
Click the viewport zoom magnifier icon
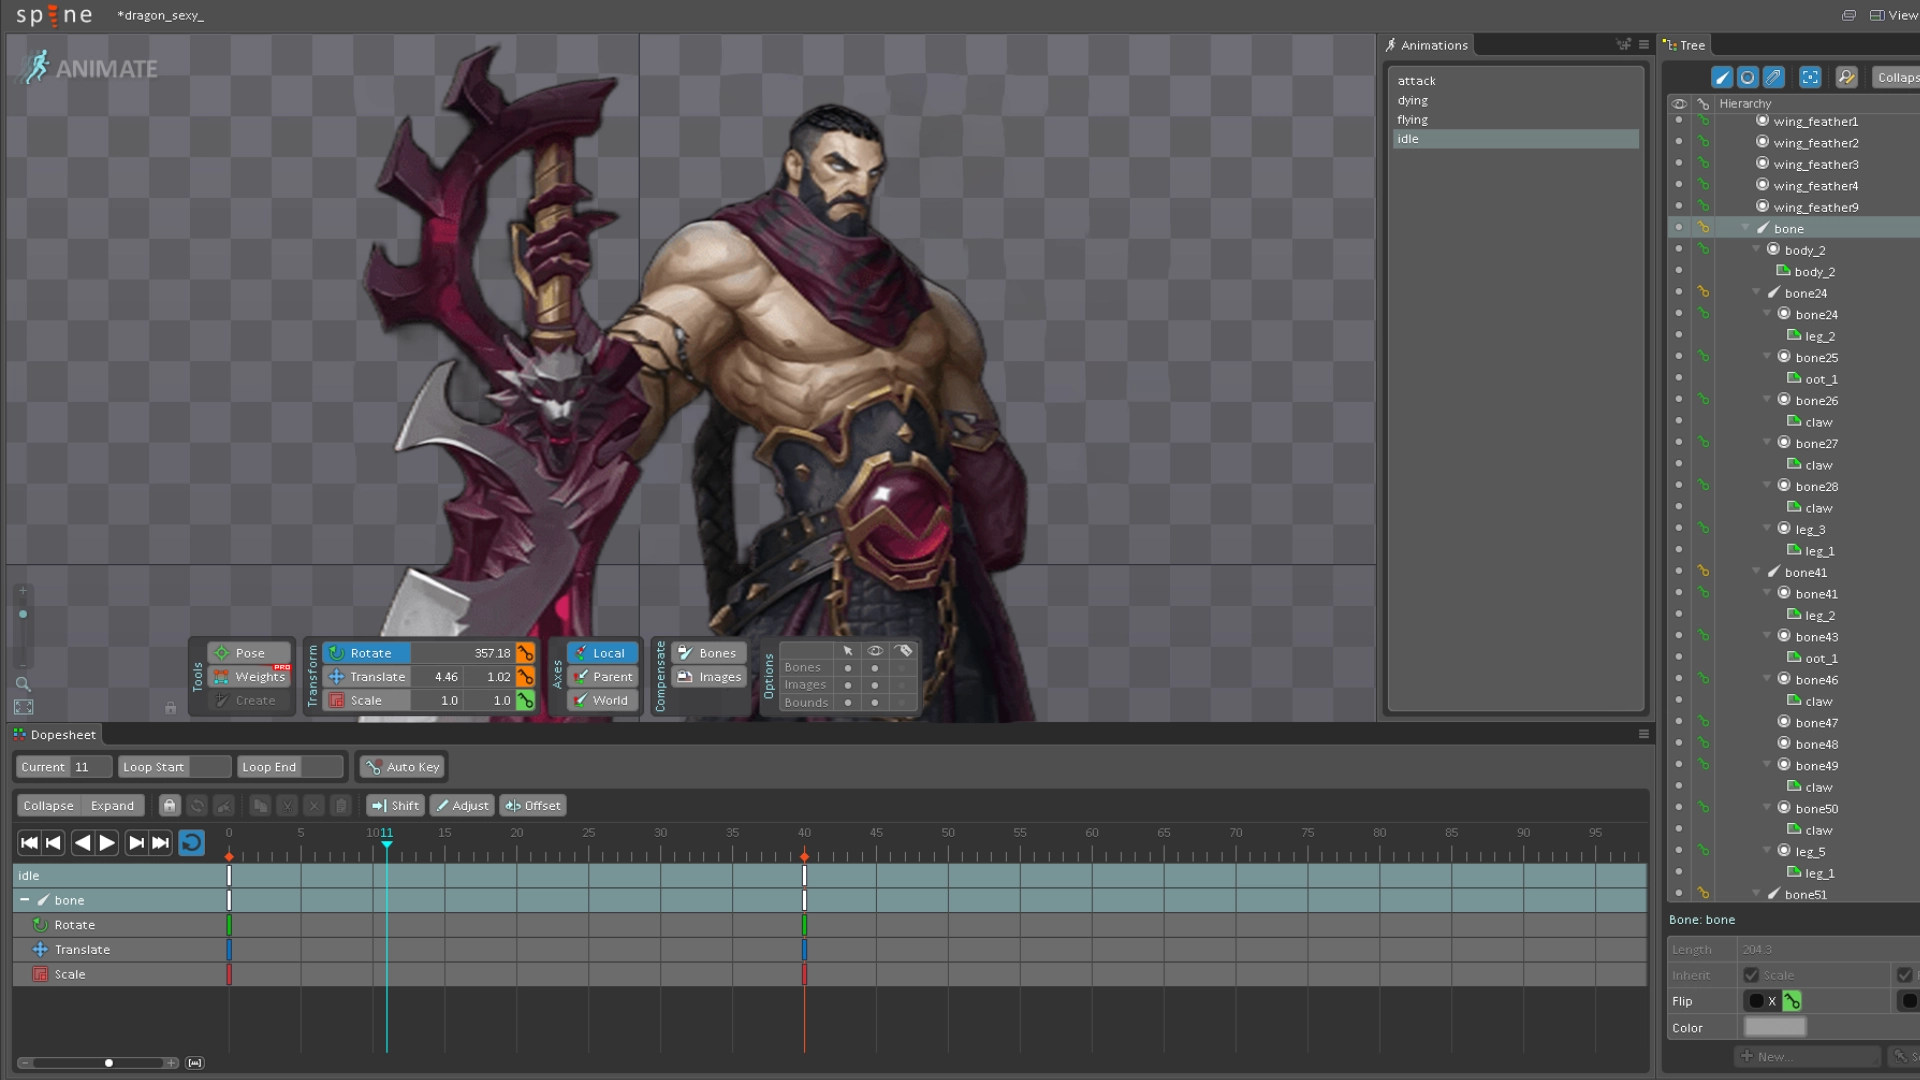click(23, 684)
